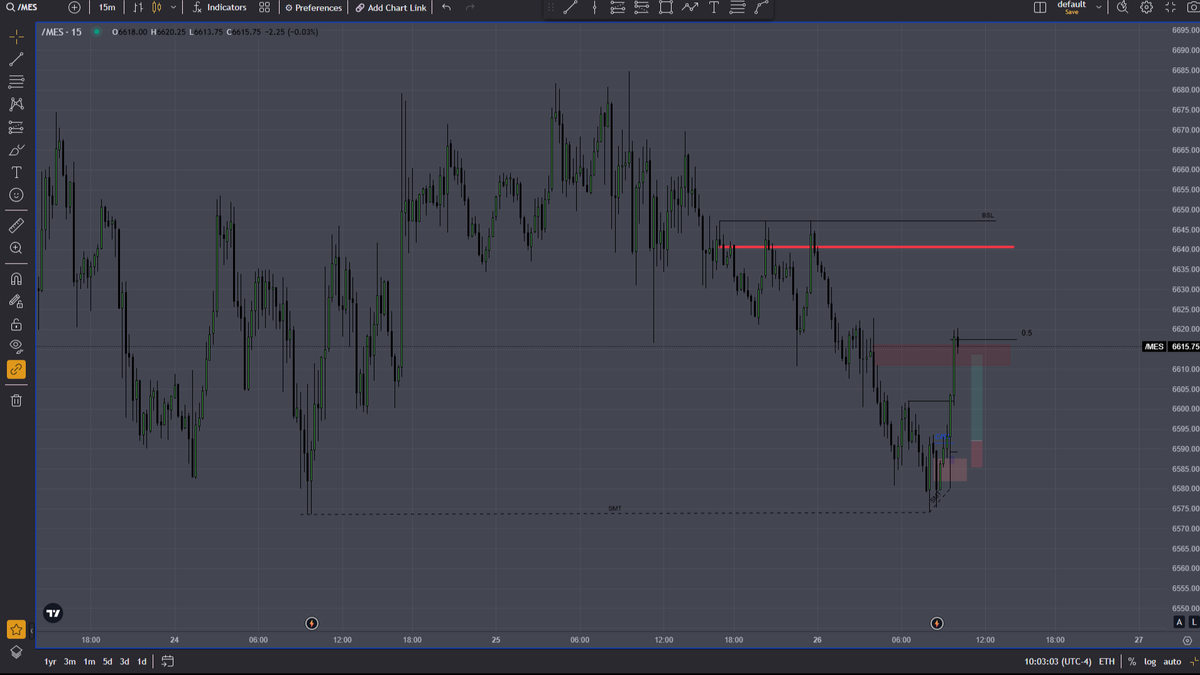Expand the default layout dropdown arrow

pos(1098,7)
